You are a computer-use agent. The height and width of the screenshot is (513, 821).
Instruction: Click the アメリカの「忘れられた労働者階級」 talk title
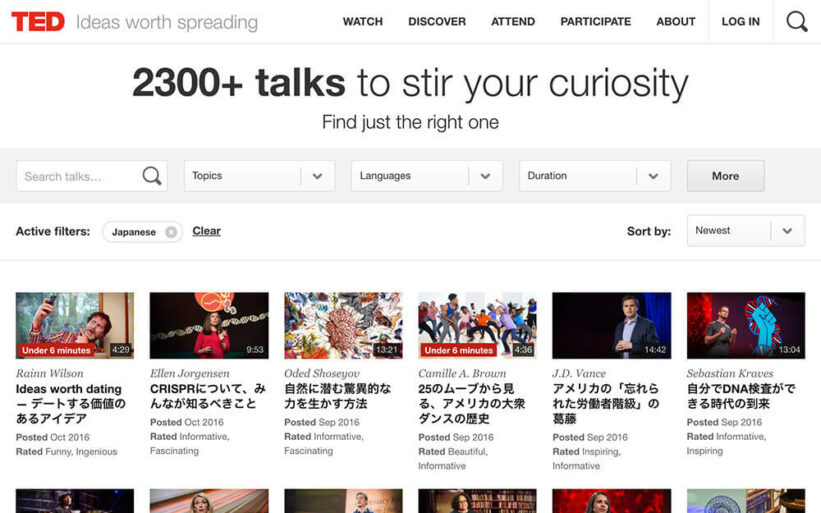click(606, 404)
